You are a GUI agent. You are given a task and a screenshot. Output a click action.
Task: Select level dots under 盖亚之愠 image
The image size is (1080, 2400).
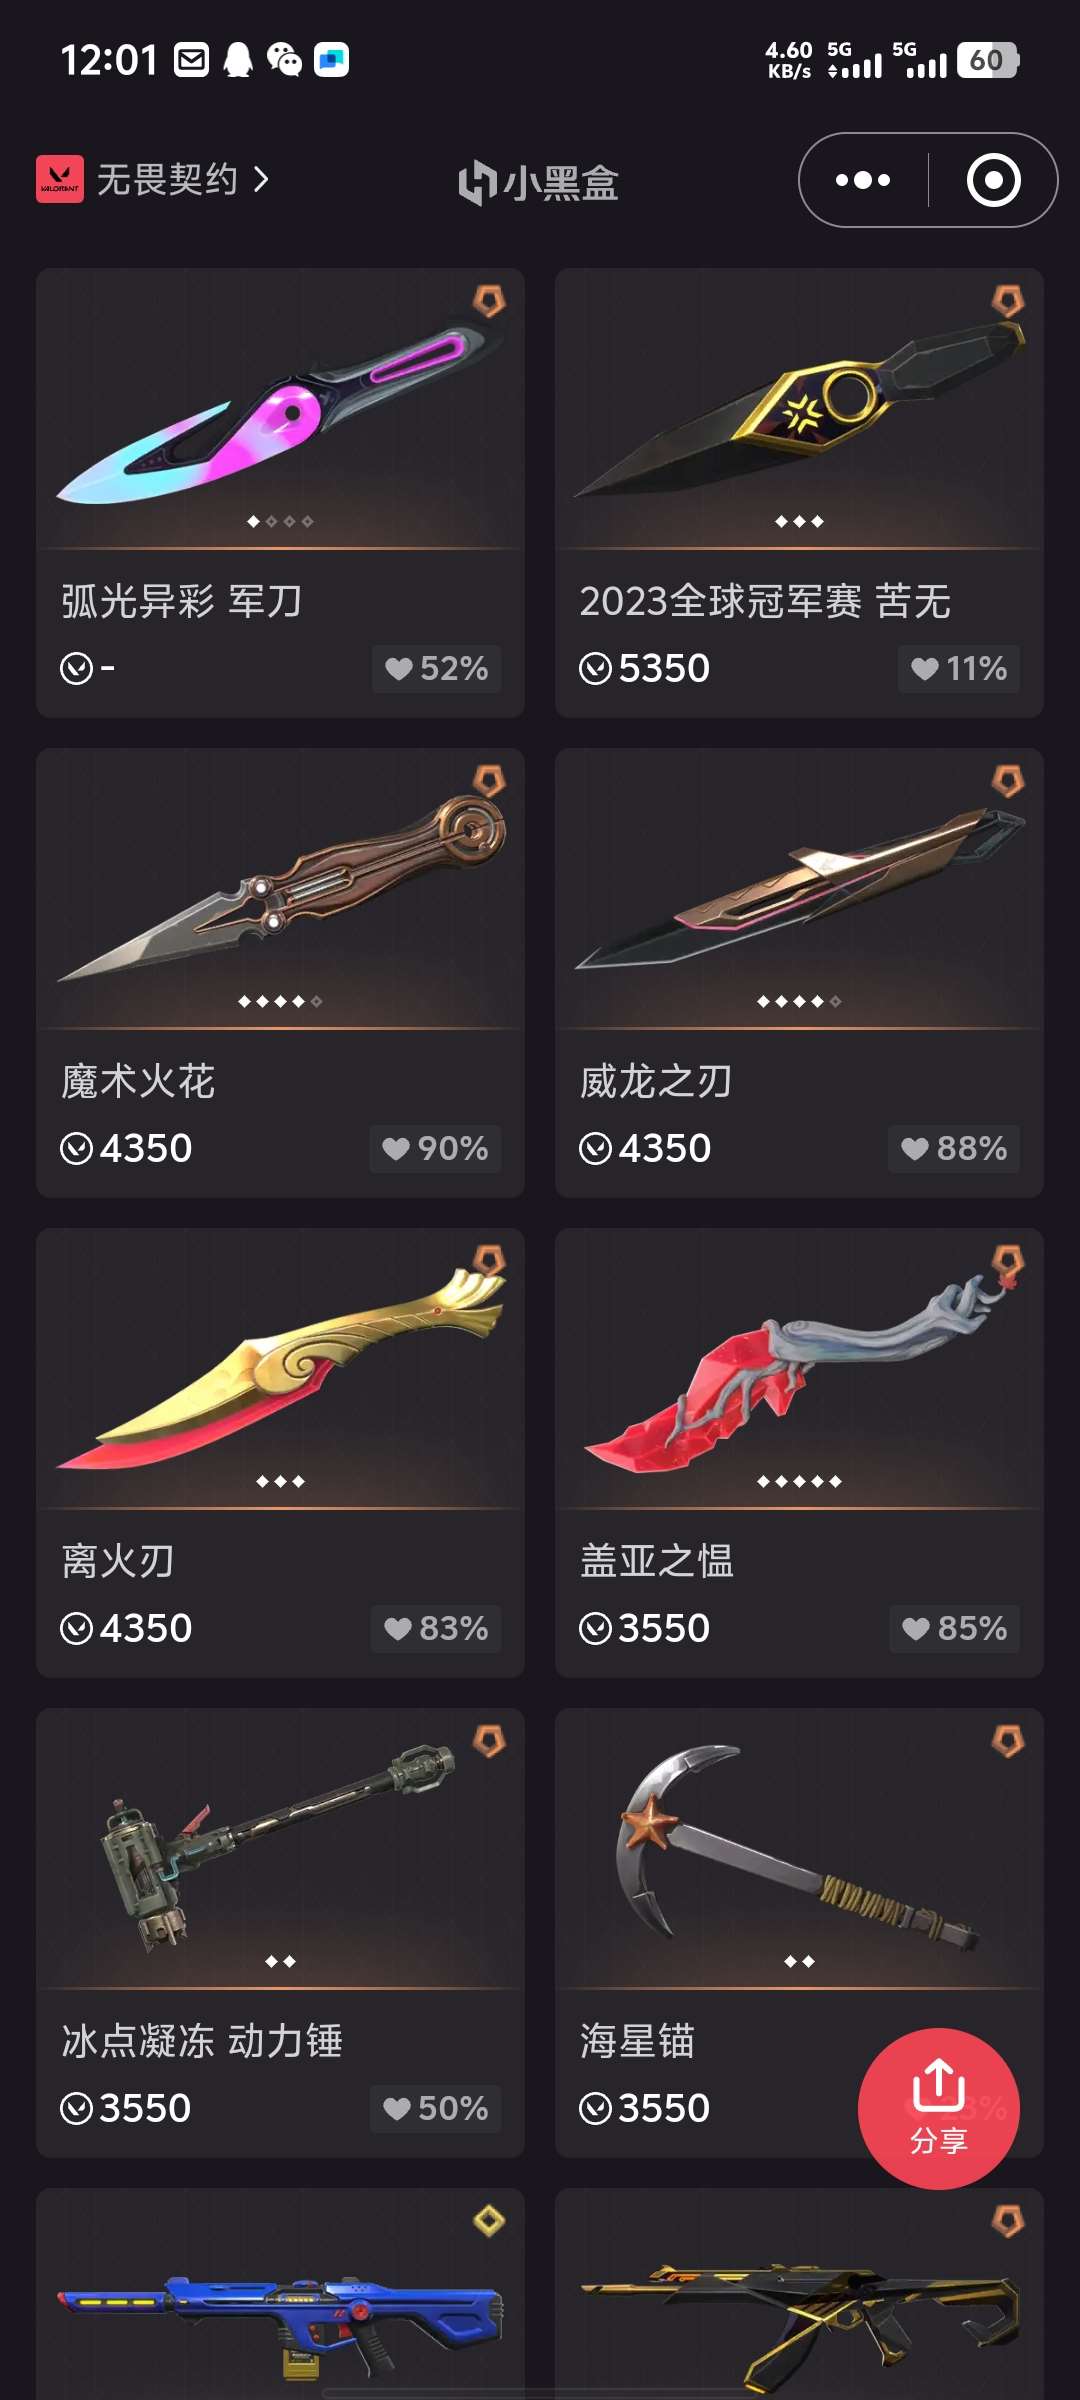pyautogui.click(x=799, y=1481)
